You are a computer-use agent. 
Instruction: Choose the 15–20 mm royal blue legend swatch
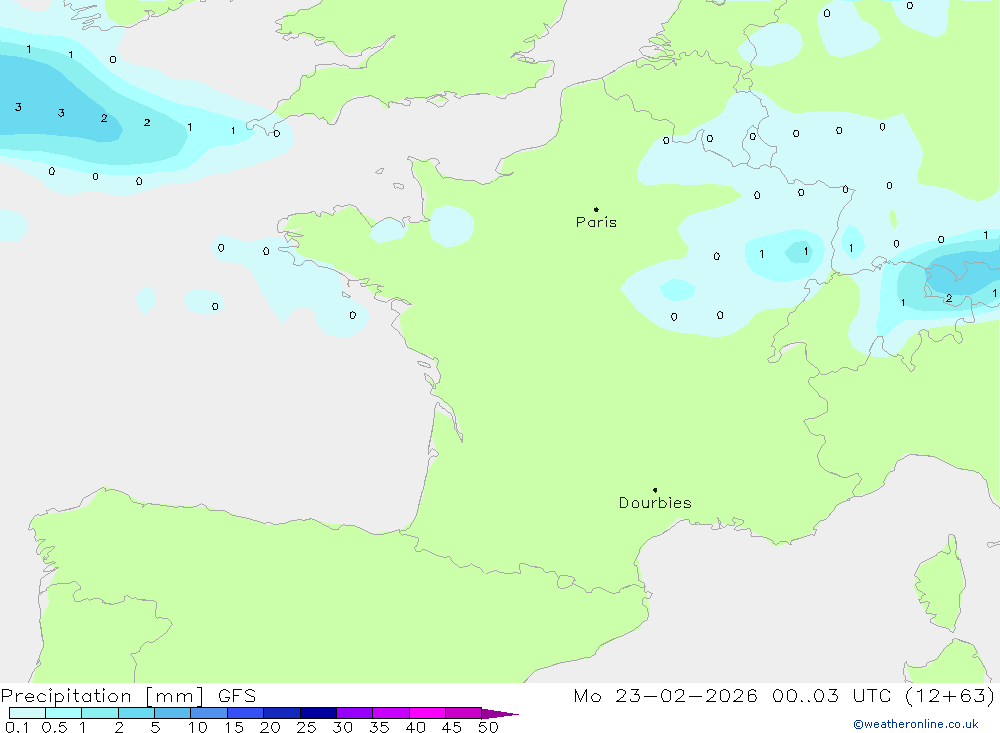pos(246,713)
